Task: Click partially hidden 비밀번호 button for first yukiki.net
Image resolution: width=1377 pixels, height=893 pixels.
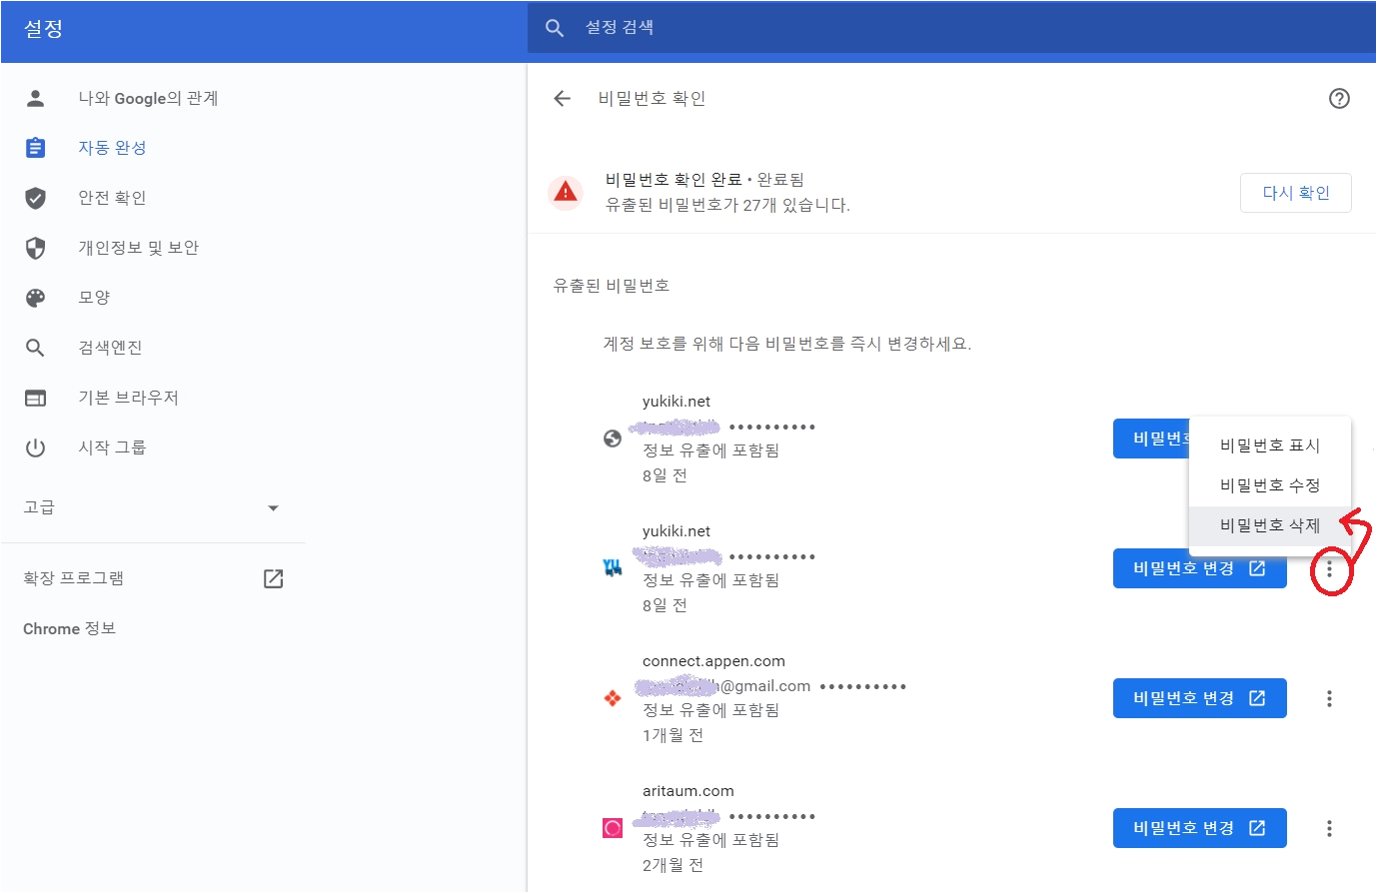Action: pos(1151,438)
